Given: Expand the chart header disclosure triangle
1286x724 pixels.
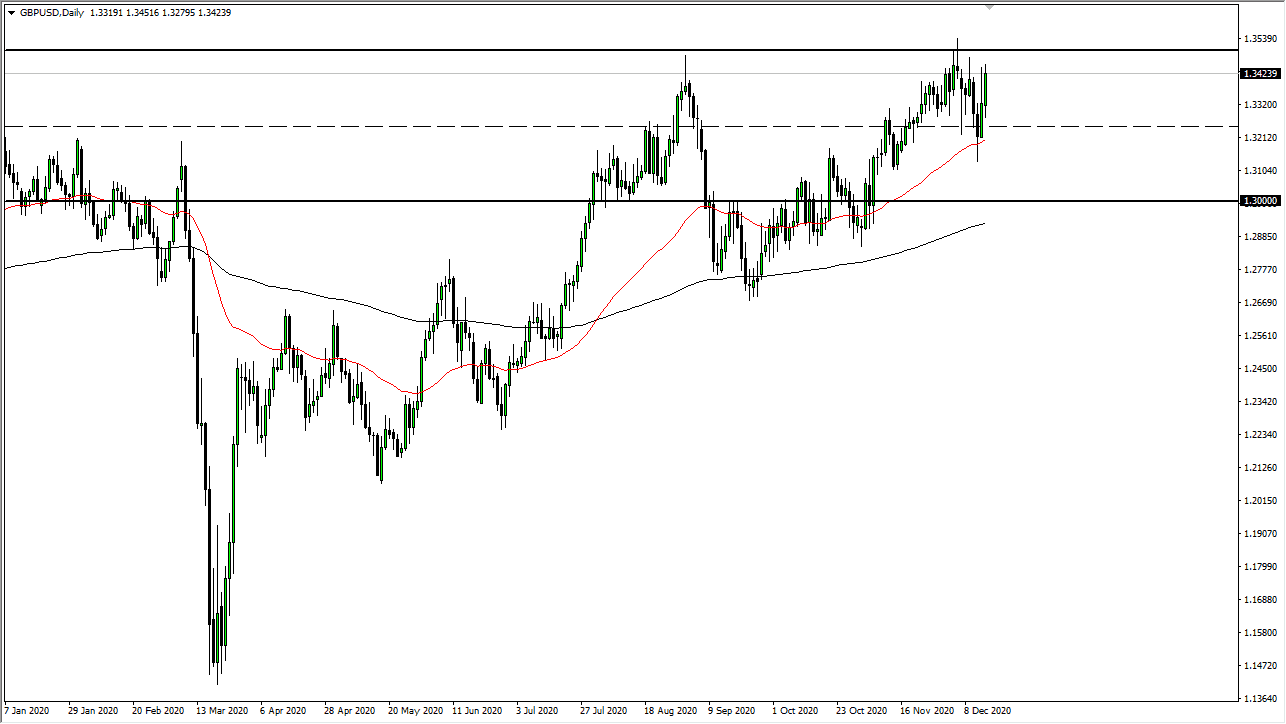Looking at the screenshot, I should [10, 13].
